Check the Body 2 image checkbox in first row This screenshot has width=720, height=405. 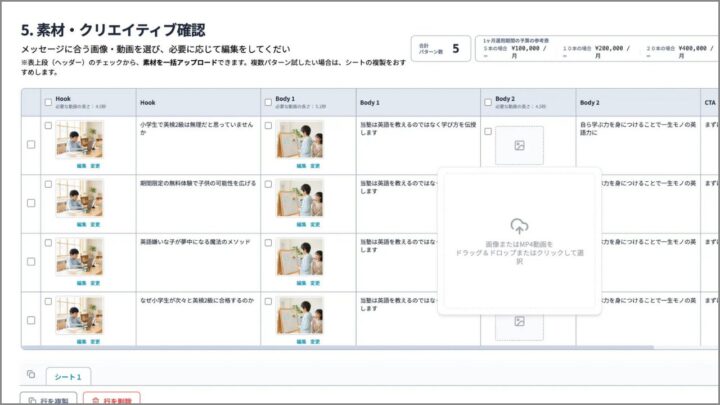tap(488, 131)
